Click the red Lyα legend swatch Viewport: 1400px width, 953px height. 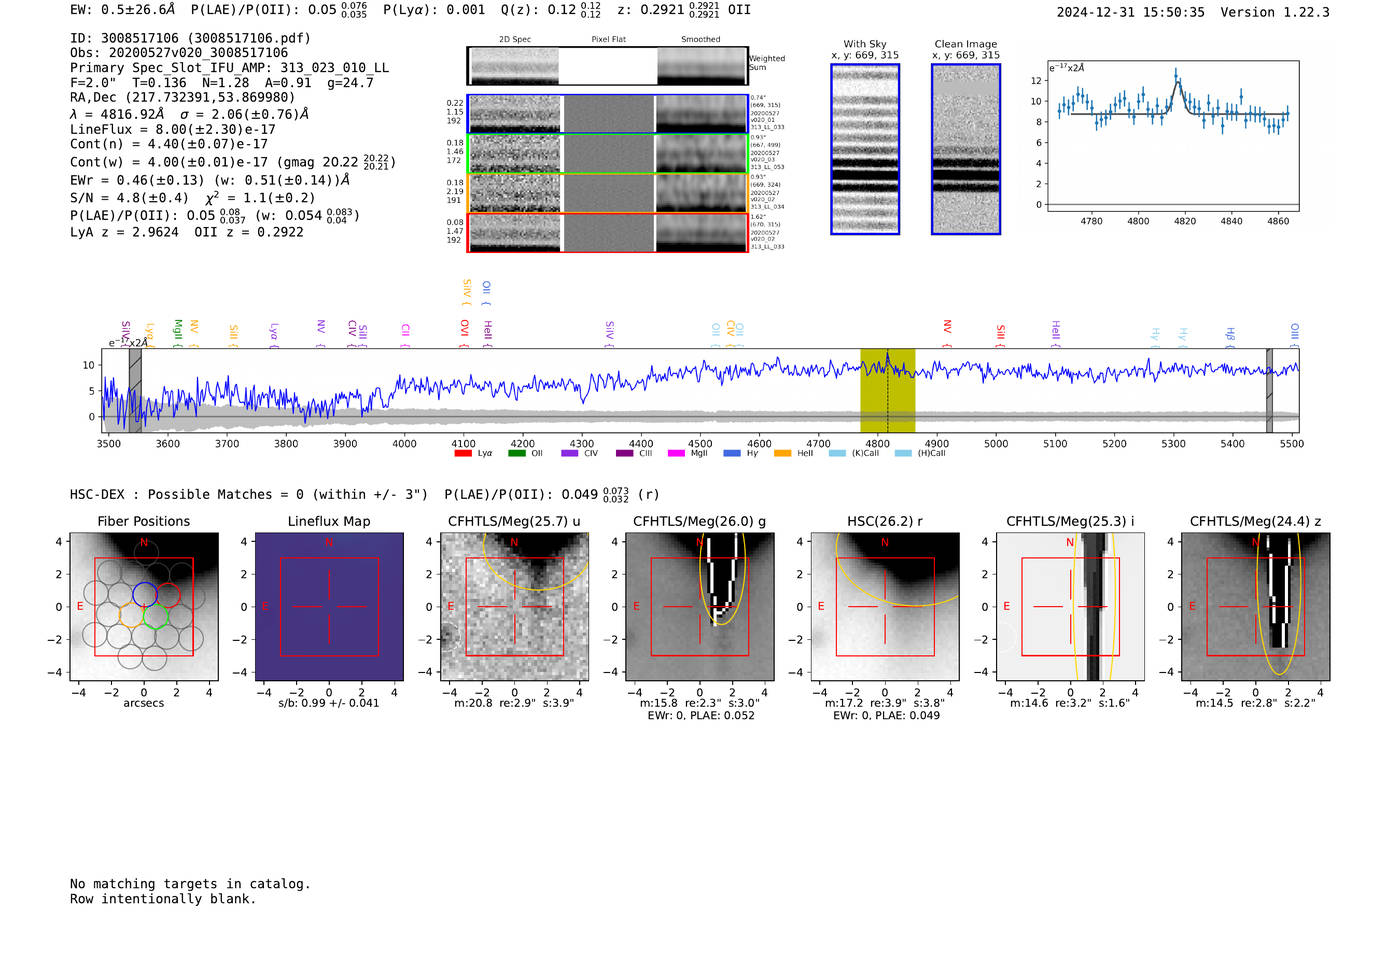pyautogui.click(x=463, y=453)
